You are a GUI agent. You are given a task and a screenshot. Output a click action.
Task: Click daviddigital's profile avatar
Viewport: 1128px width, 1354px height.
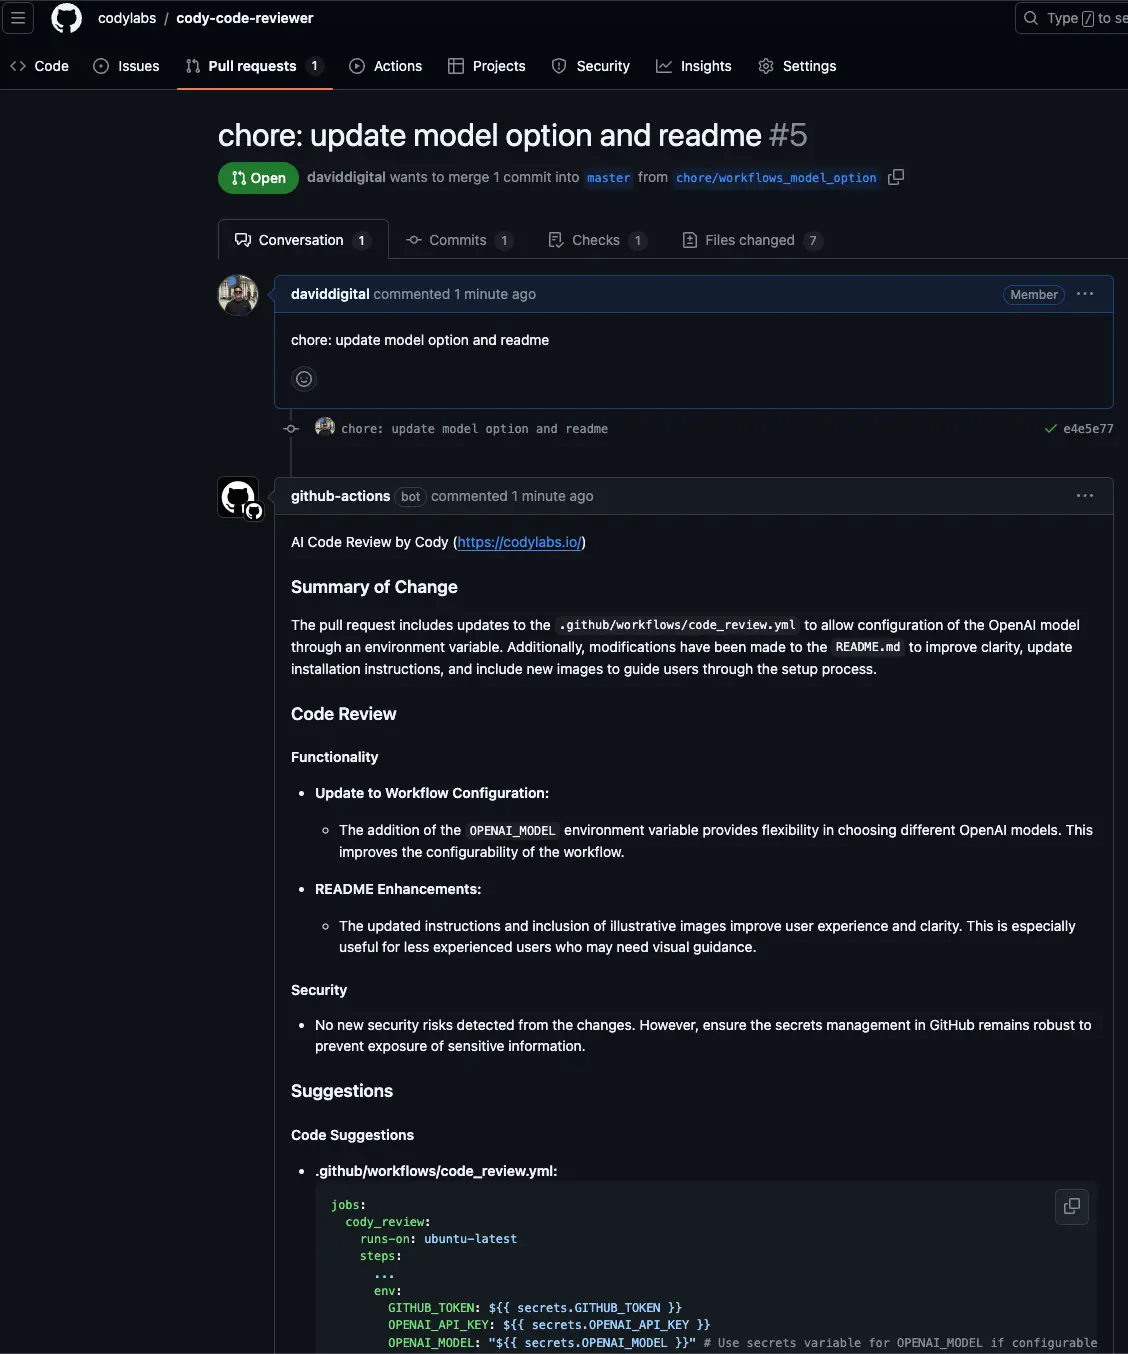coord(238,294)
